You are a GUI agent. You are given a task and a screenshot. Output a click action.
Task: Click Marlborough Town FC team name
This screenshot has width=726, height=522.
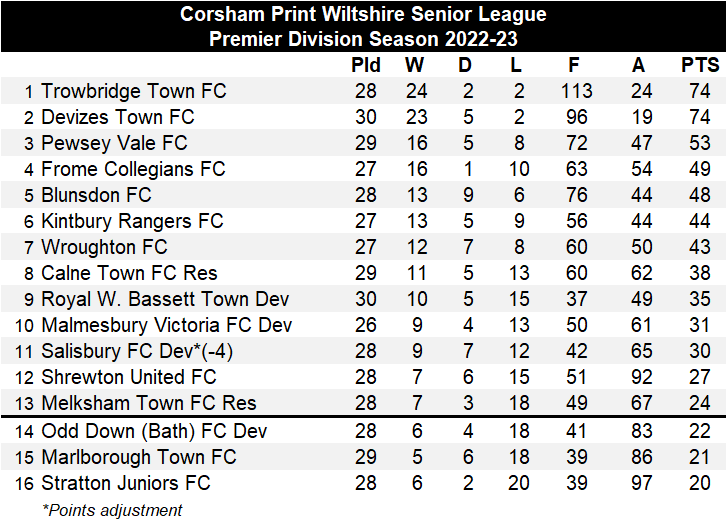pyautogui.click(x=139, y=457)
